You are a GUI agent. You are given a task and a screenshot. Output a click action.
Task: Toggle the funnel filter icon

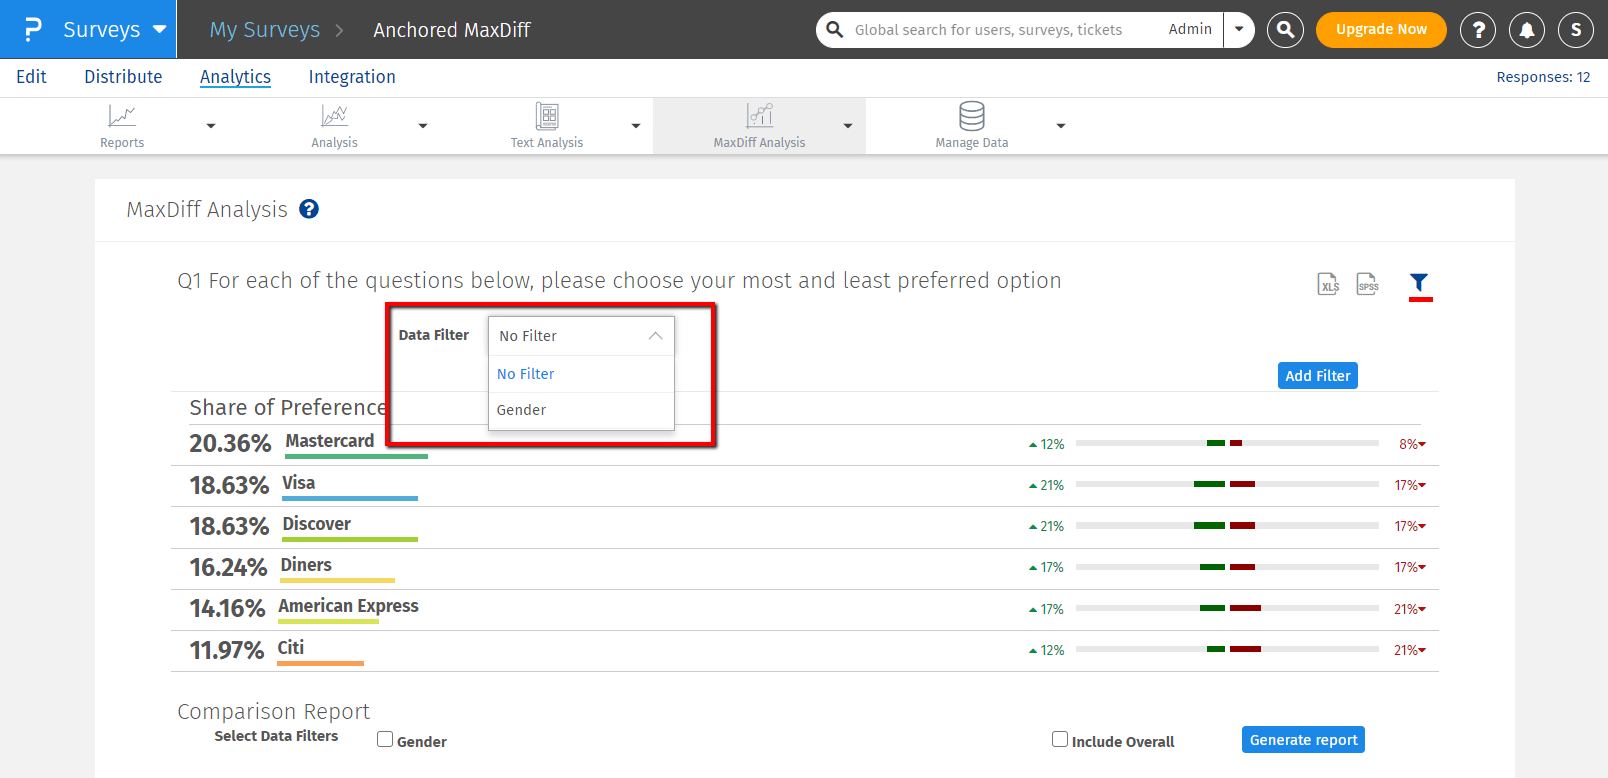pos(1419,283)
